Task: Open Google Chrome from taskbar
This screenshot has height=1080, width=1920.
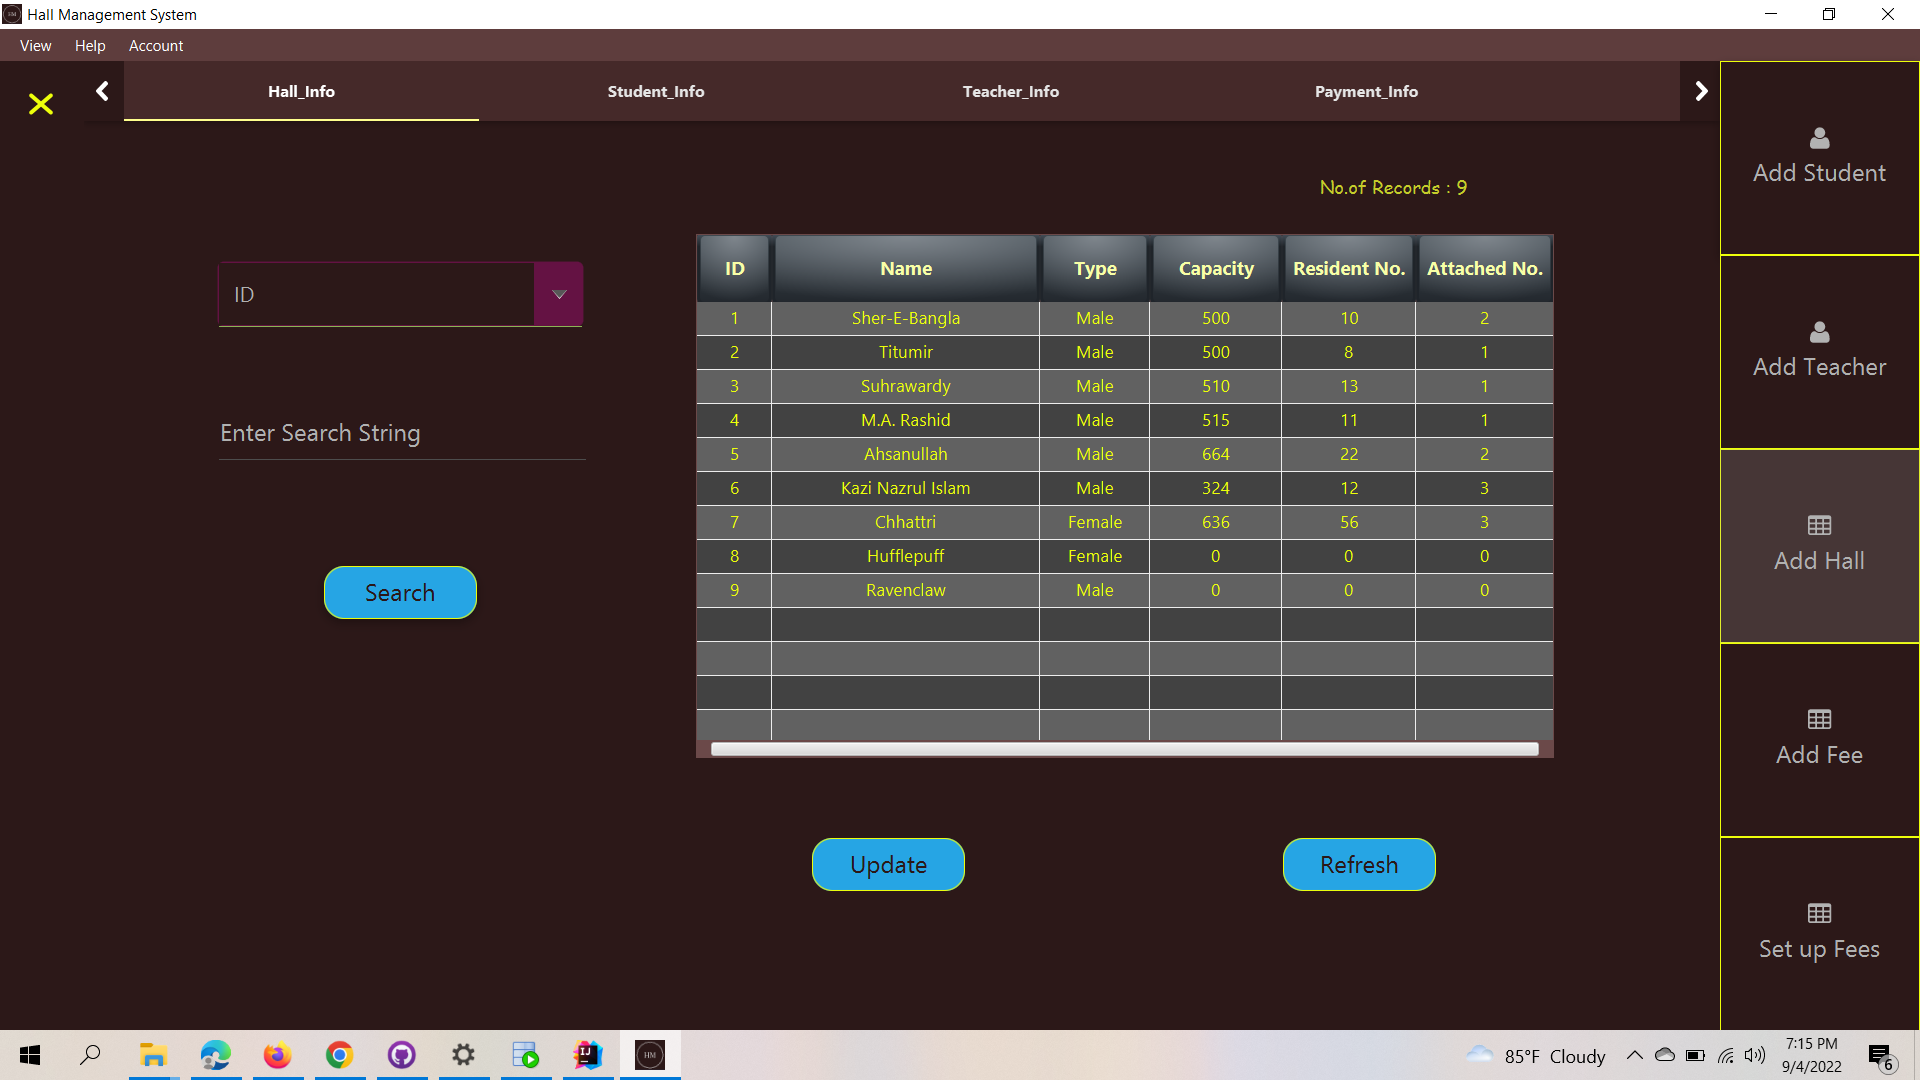Action: [x=339, y=1055]
